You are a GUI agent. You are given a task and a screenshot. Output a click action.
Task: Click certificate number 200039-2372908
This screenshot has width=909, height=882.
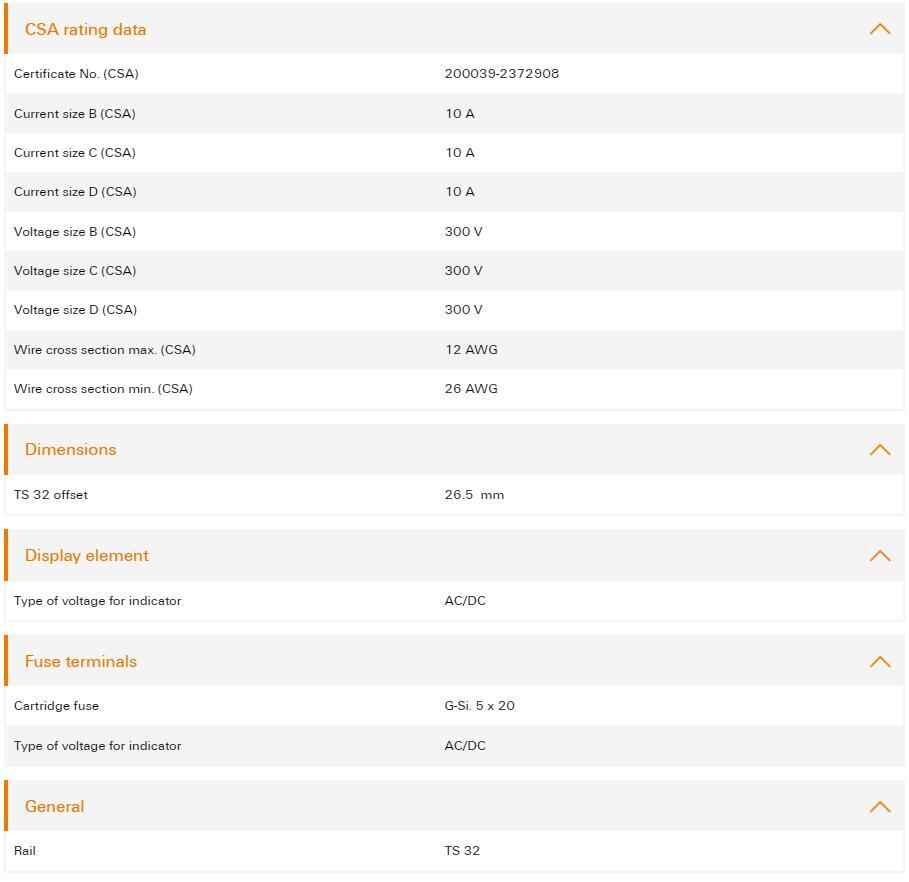click(501, 74)
